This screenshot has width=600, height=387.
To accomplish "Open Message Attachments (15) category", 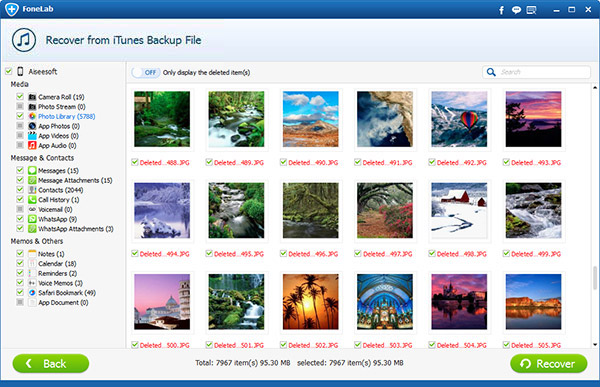I will [x=75, y=180].
